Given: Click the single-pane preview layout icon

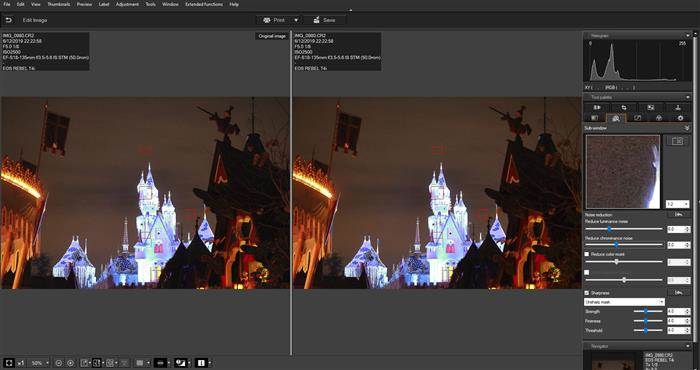Looking at the screenshot, I should [84, 363].
